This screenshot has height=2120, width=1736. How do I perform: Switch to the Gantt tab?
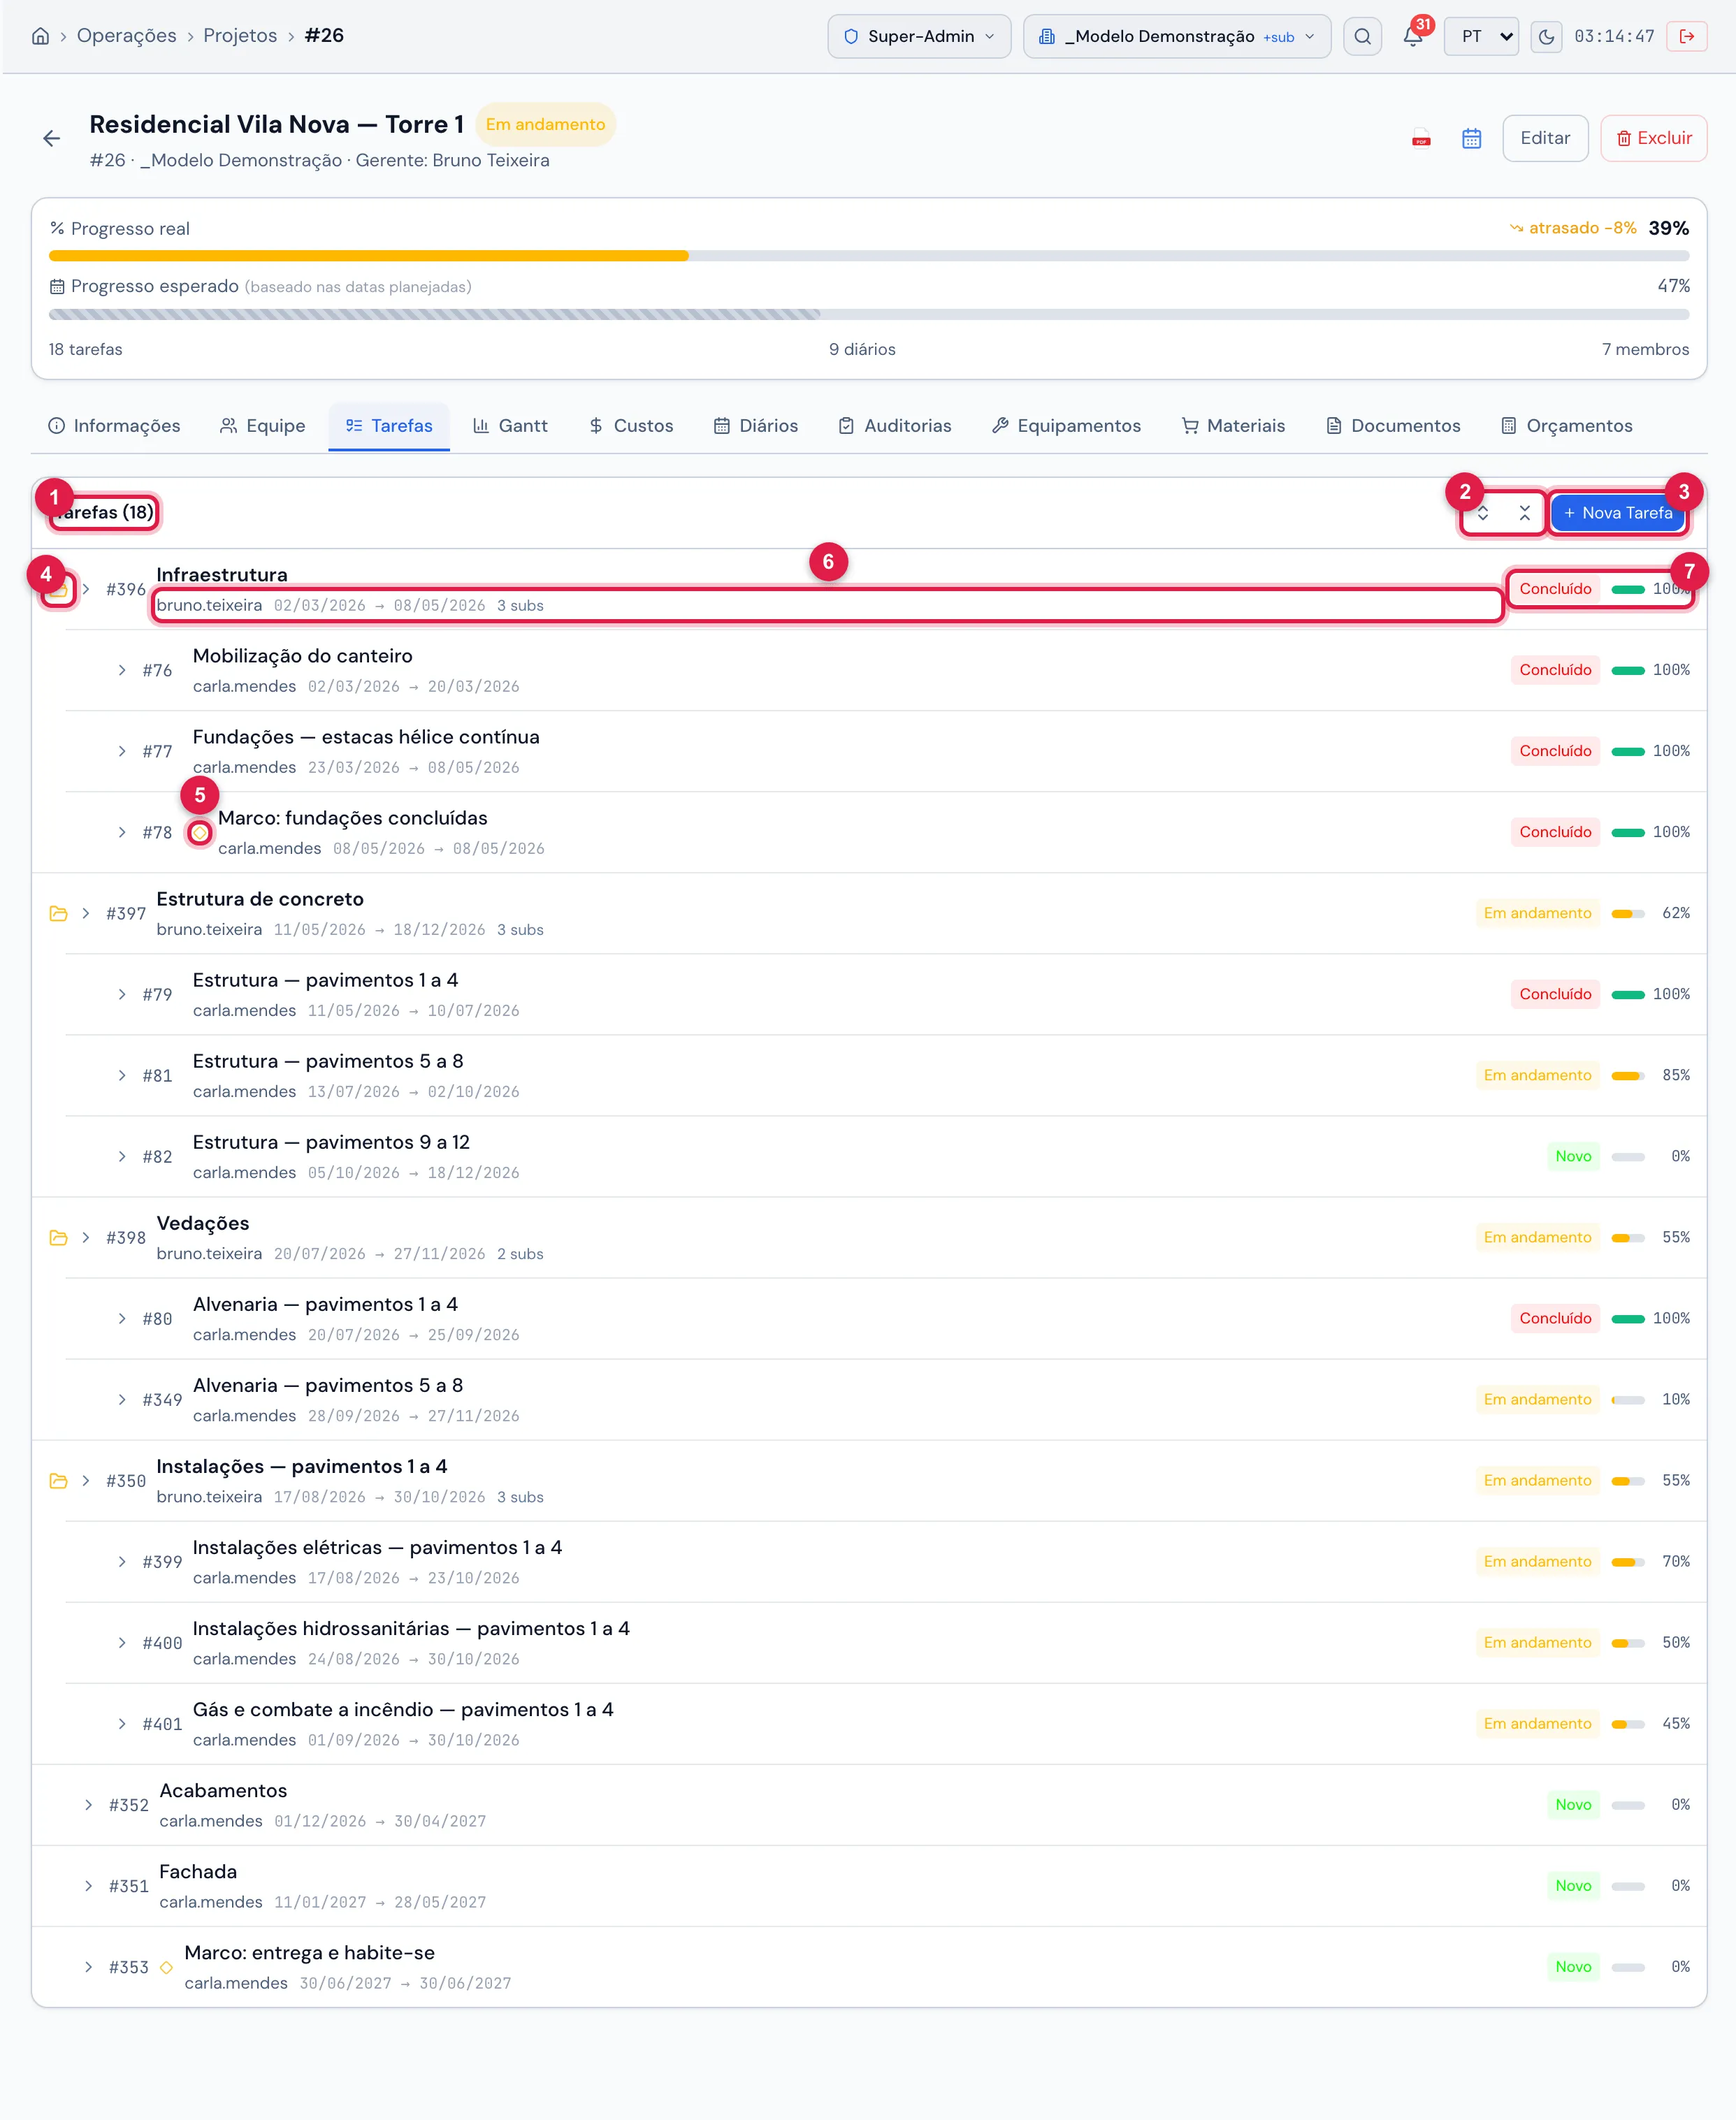tap(510, 426)
